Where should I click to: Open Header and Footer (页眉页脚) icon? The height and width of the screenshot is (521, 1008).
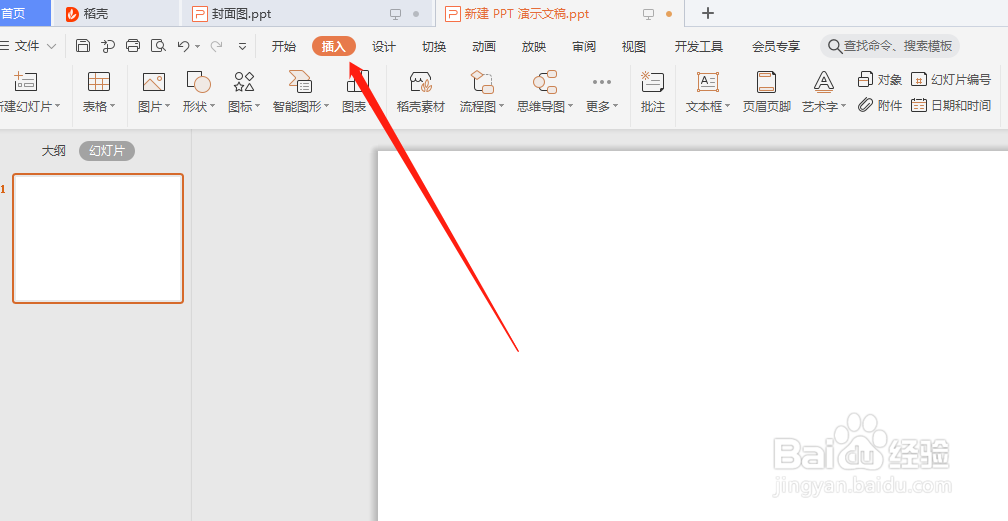point(766,82)
